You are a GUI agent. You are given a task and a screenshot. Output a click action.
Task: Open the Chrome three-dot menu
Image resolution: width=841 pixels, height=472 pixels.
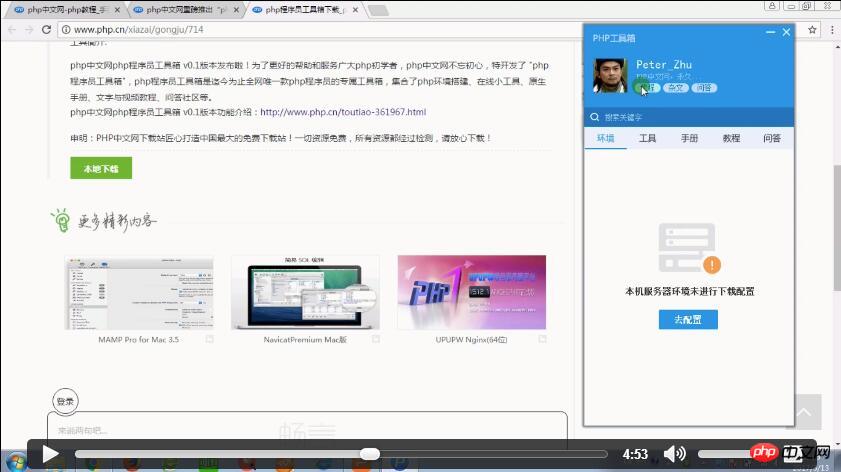832,30
